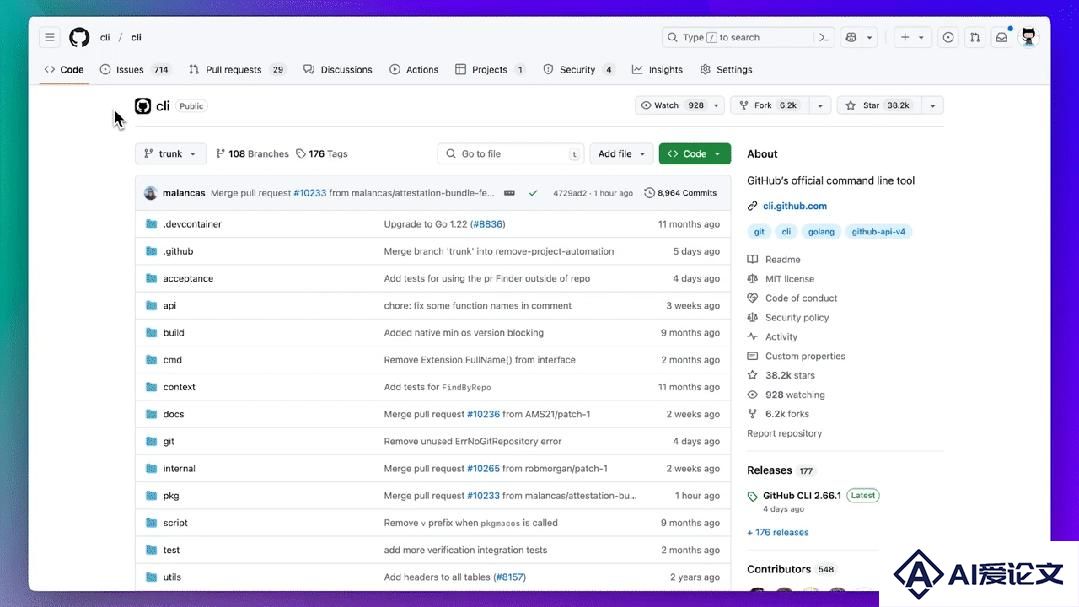The image size is (1079, 607).
Task: Star the cli repository
Action: tap(878, 106)
